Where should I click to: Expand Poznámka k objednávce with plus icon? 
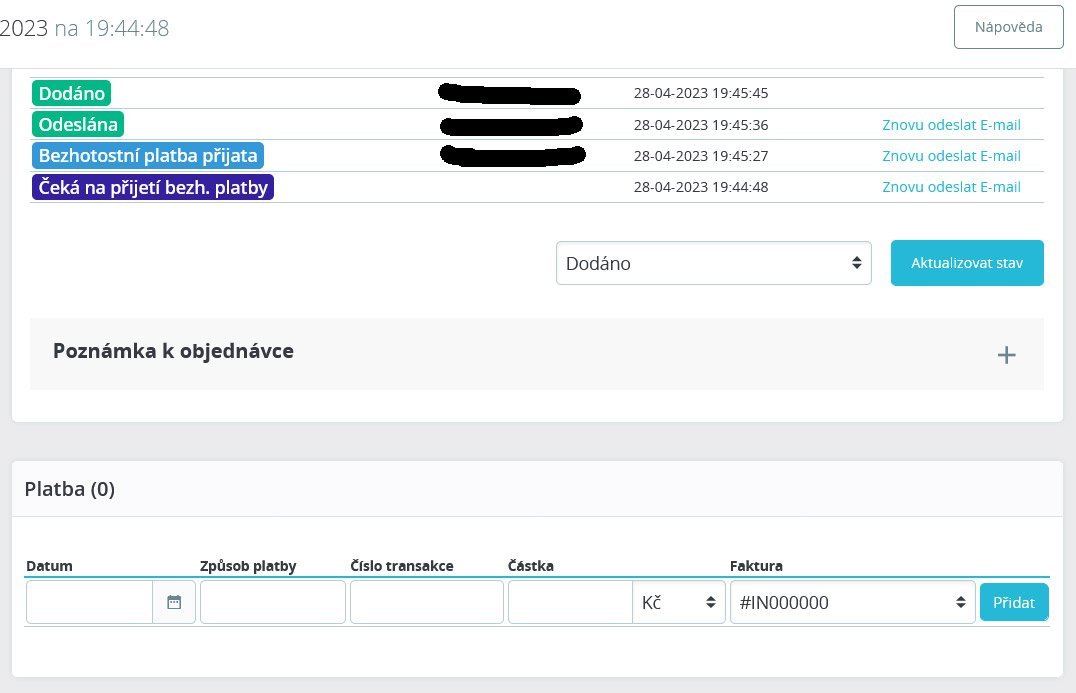[1006, 355]
